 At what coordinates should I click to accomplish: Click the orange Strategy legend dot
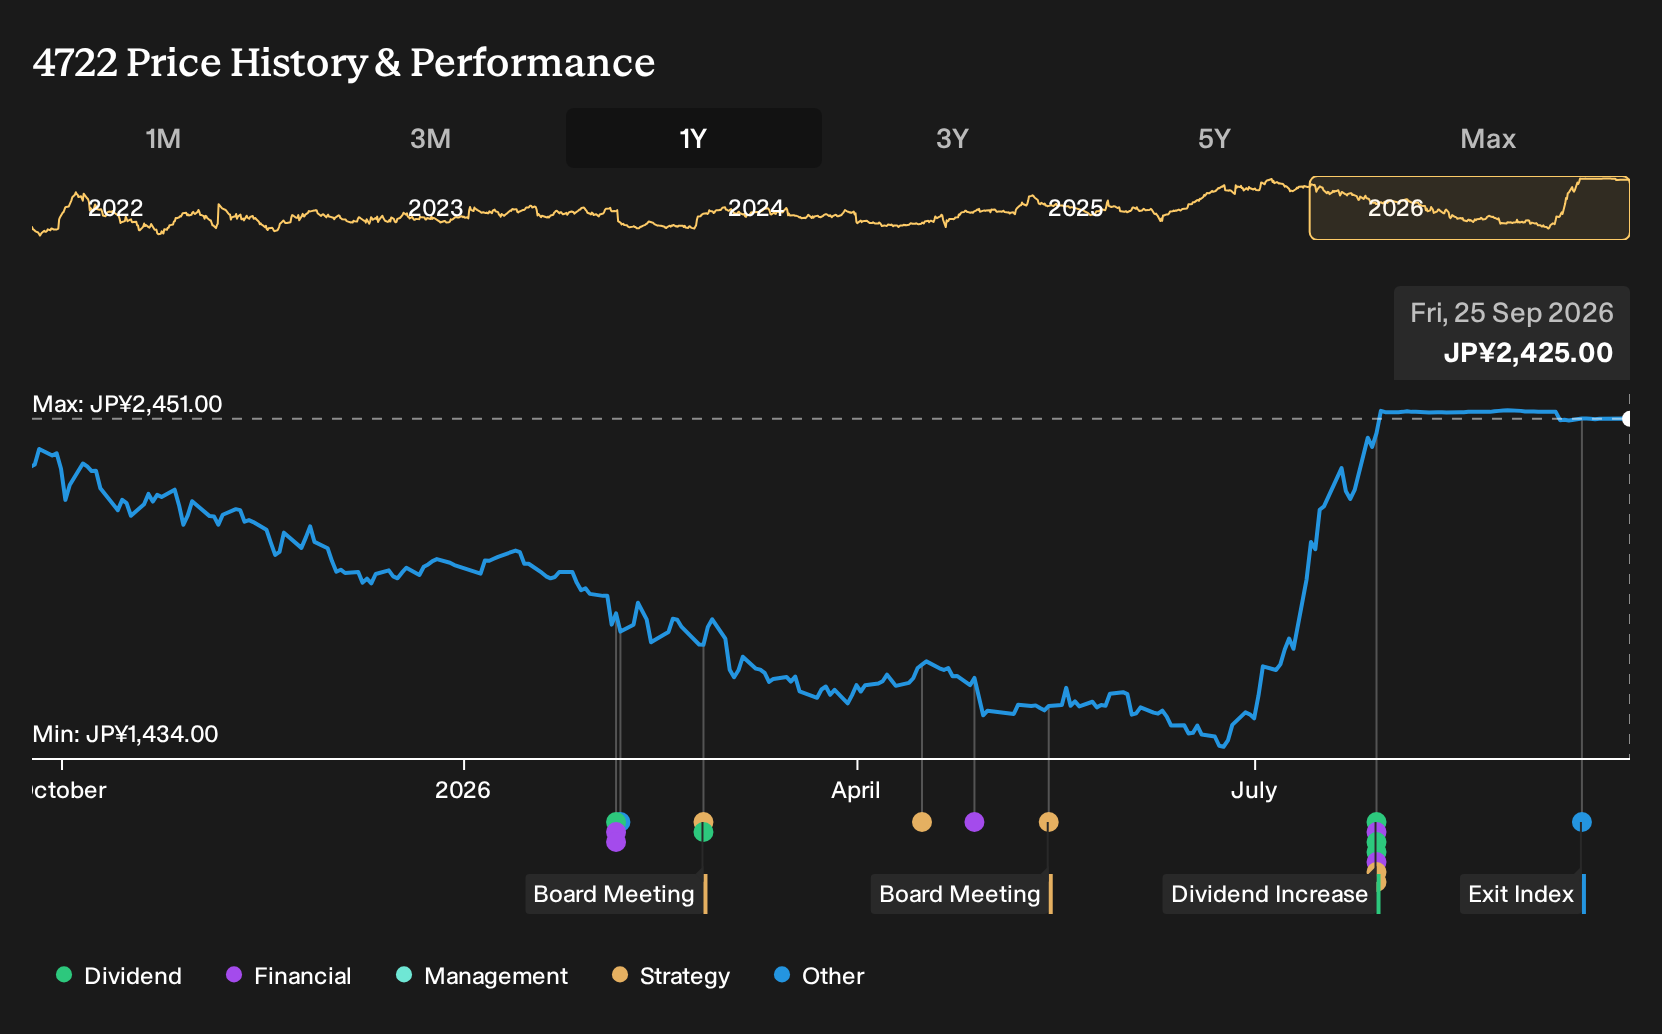pos(620,975)
